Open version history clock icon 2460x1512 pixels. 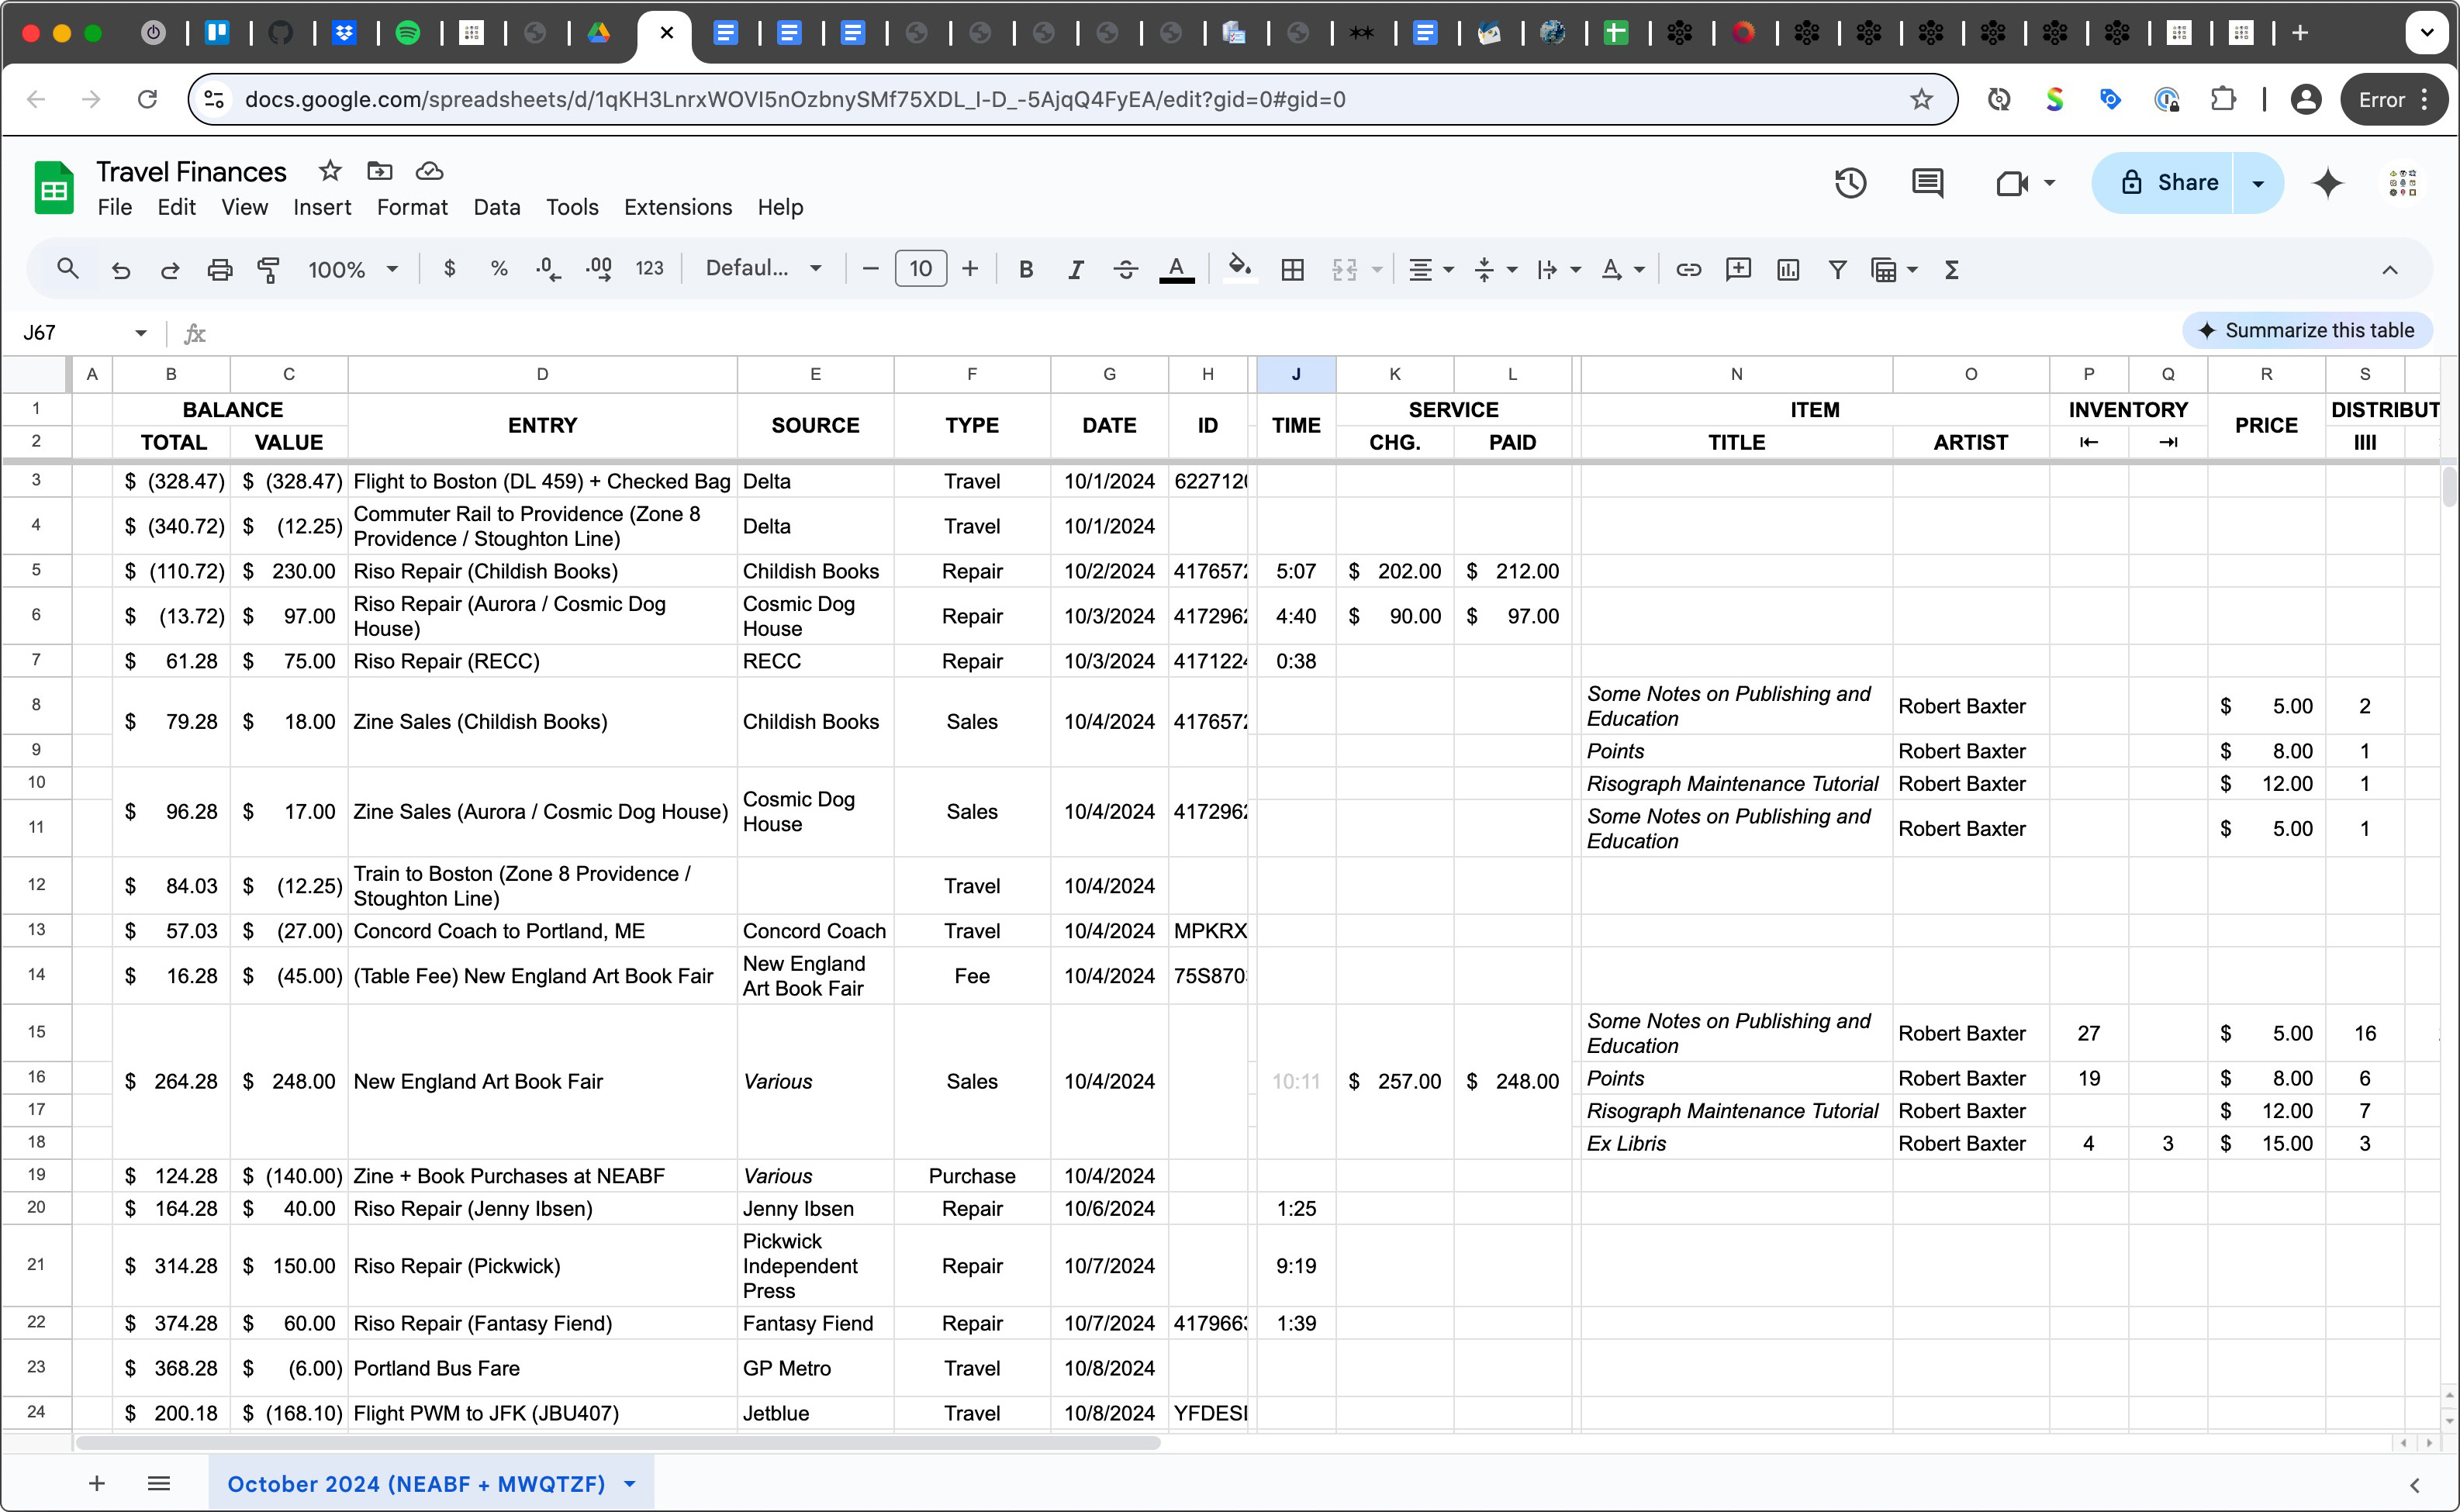point(1850,183)
